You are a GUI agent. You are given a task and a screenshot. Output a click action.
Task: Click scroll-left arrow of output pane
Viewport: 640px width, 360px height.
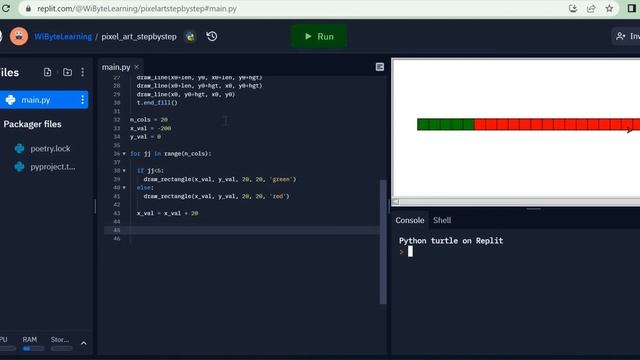(396, 202)
